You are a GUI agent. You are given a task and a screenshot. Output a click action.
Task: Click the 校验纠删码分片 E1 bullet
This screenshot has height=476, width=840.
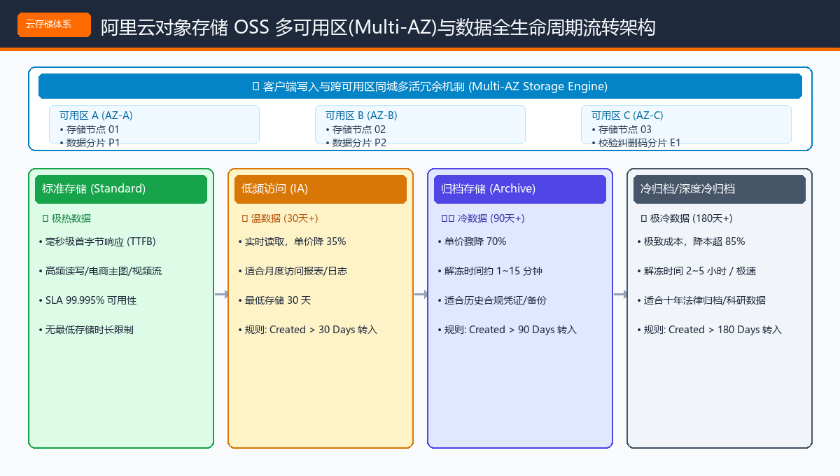tap(636, 142)
